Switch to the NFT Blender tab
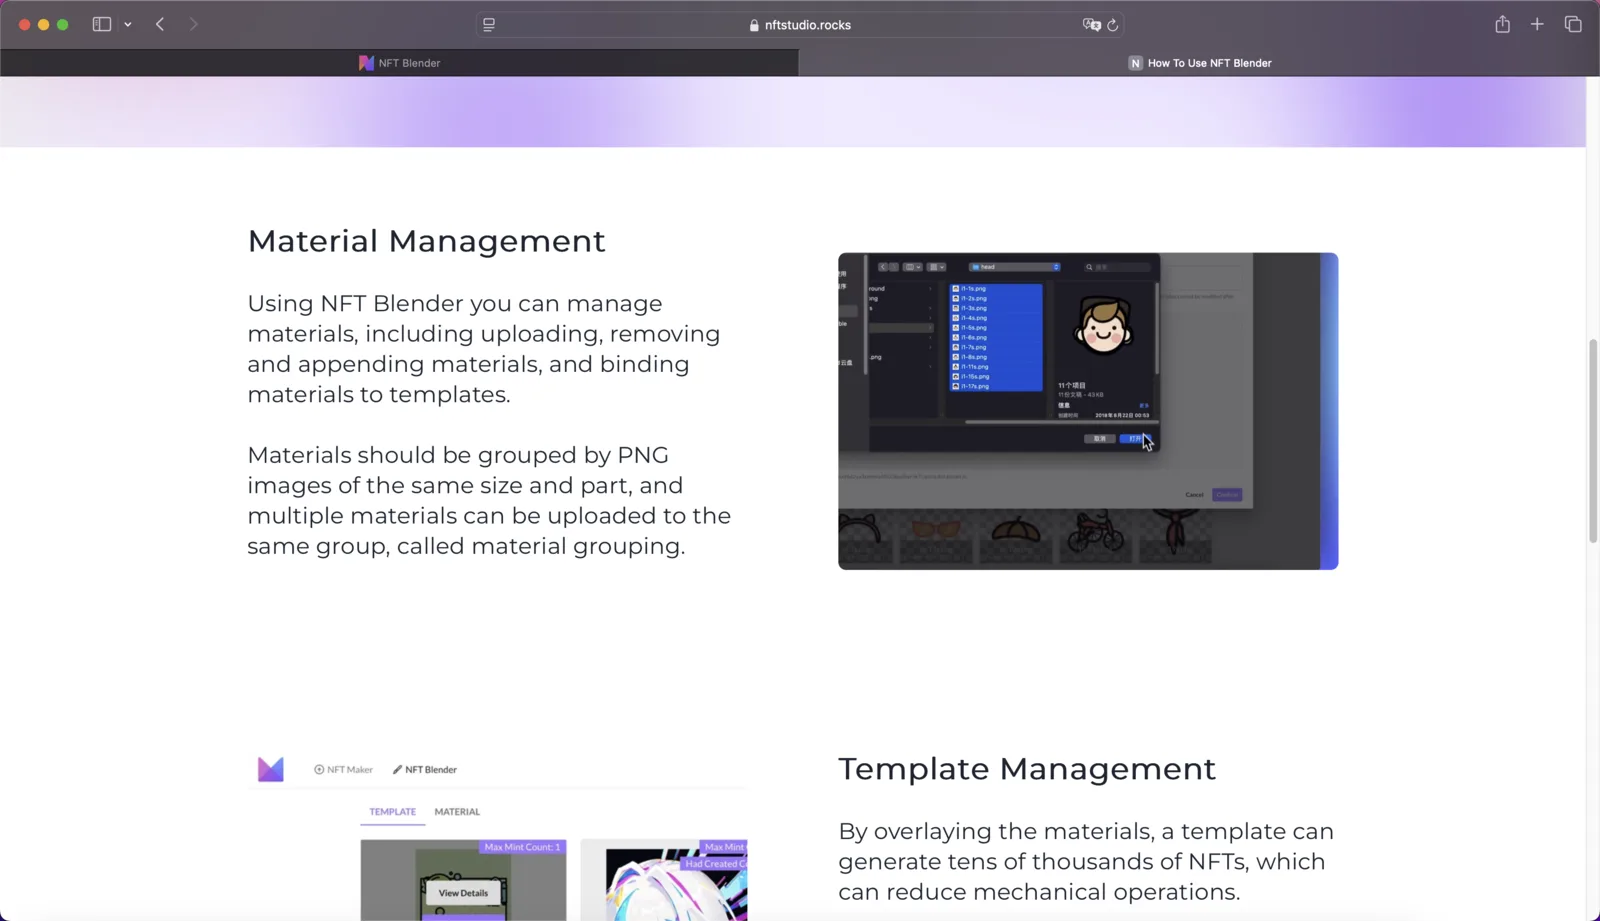1600x921 pixels. coord(399,63)
